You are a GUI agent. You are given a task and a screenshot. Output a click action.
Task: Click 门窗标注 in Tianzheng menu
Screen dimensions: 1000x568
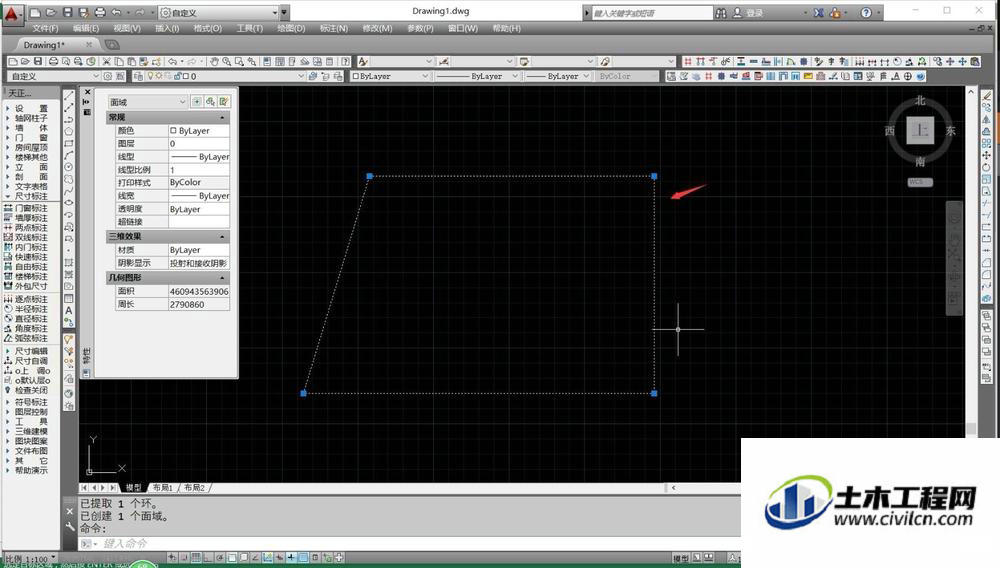31,208
